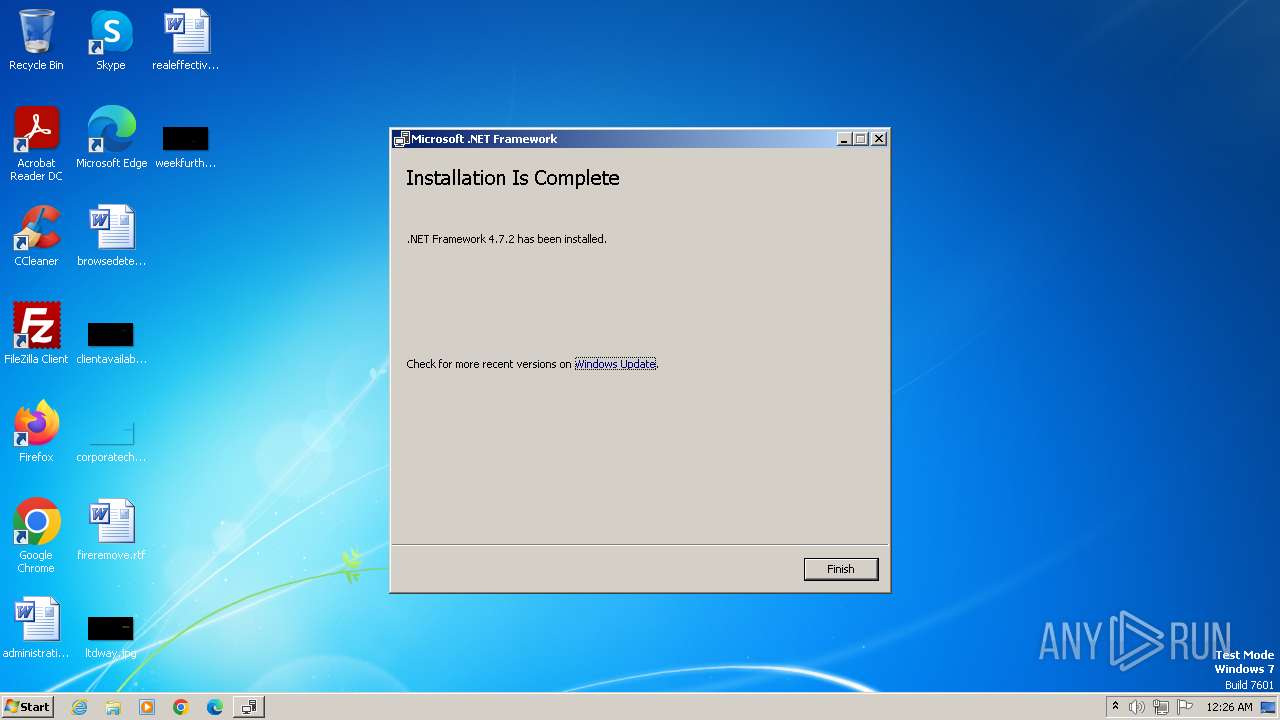
Task: Open the realeffectiv Word document icon
Action: coord(186,40)
